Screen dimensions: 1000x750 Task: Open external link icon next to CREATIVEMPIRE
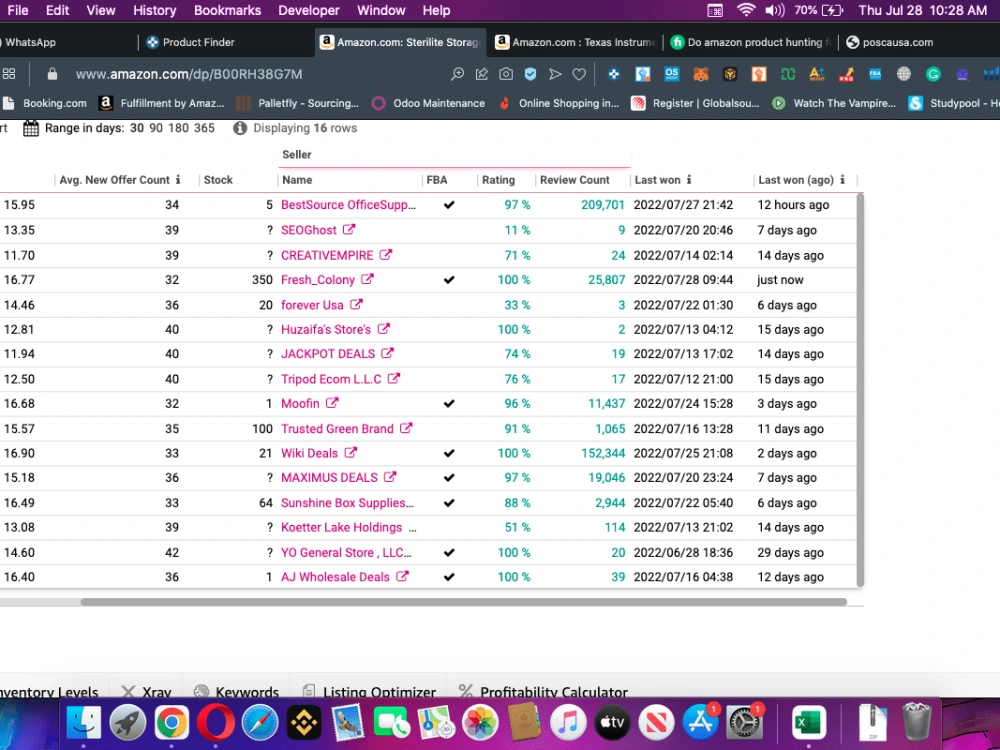[x=386, y=254]
